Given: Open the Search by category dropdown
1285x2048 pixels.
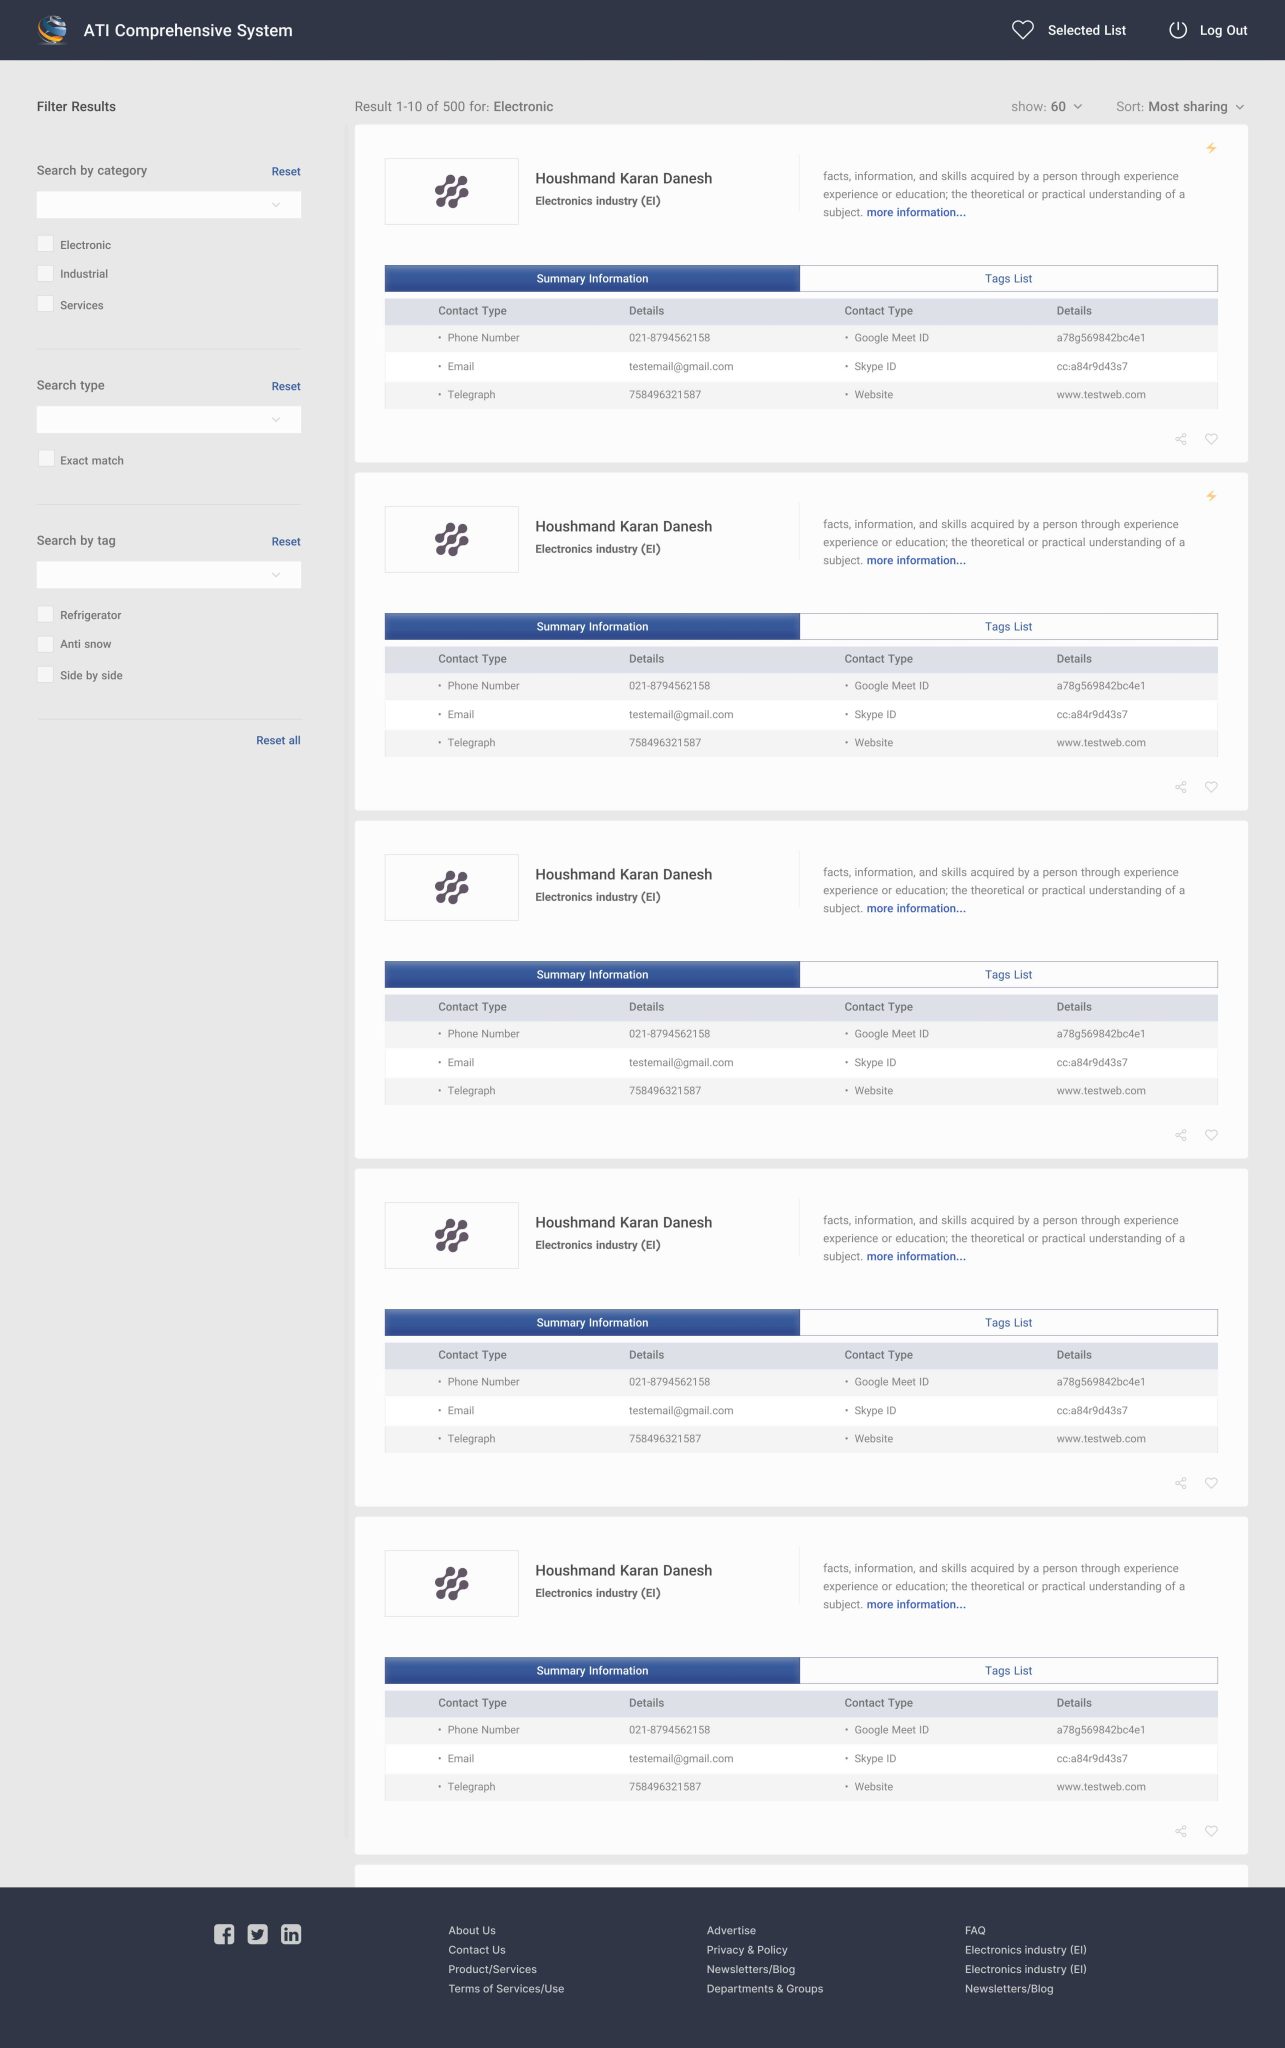Looking at the screenshot, I should [x=169, y=205].
